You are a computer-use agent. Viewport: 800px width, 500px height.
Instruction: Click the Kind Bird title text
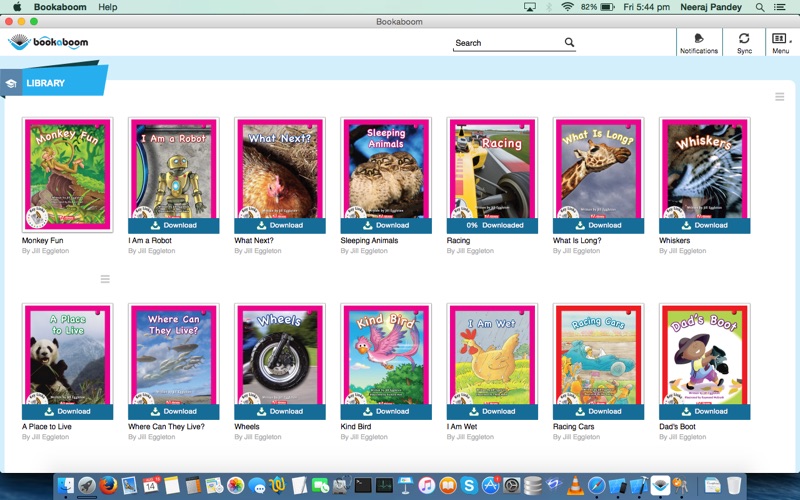(x=356, y=427)
